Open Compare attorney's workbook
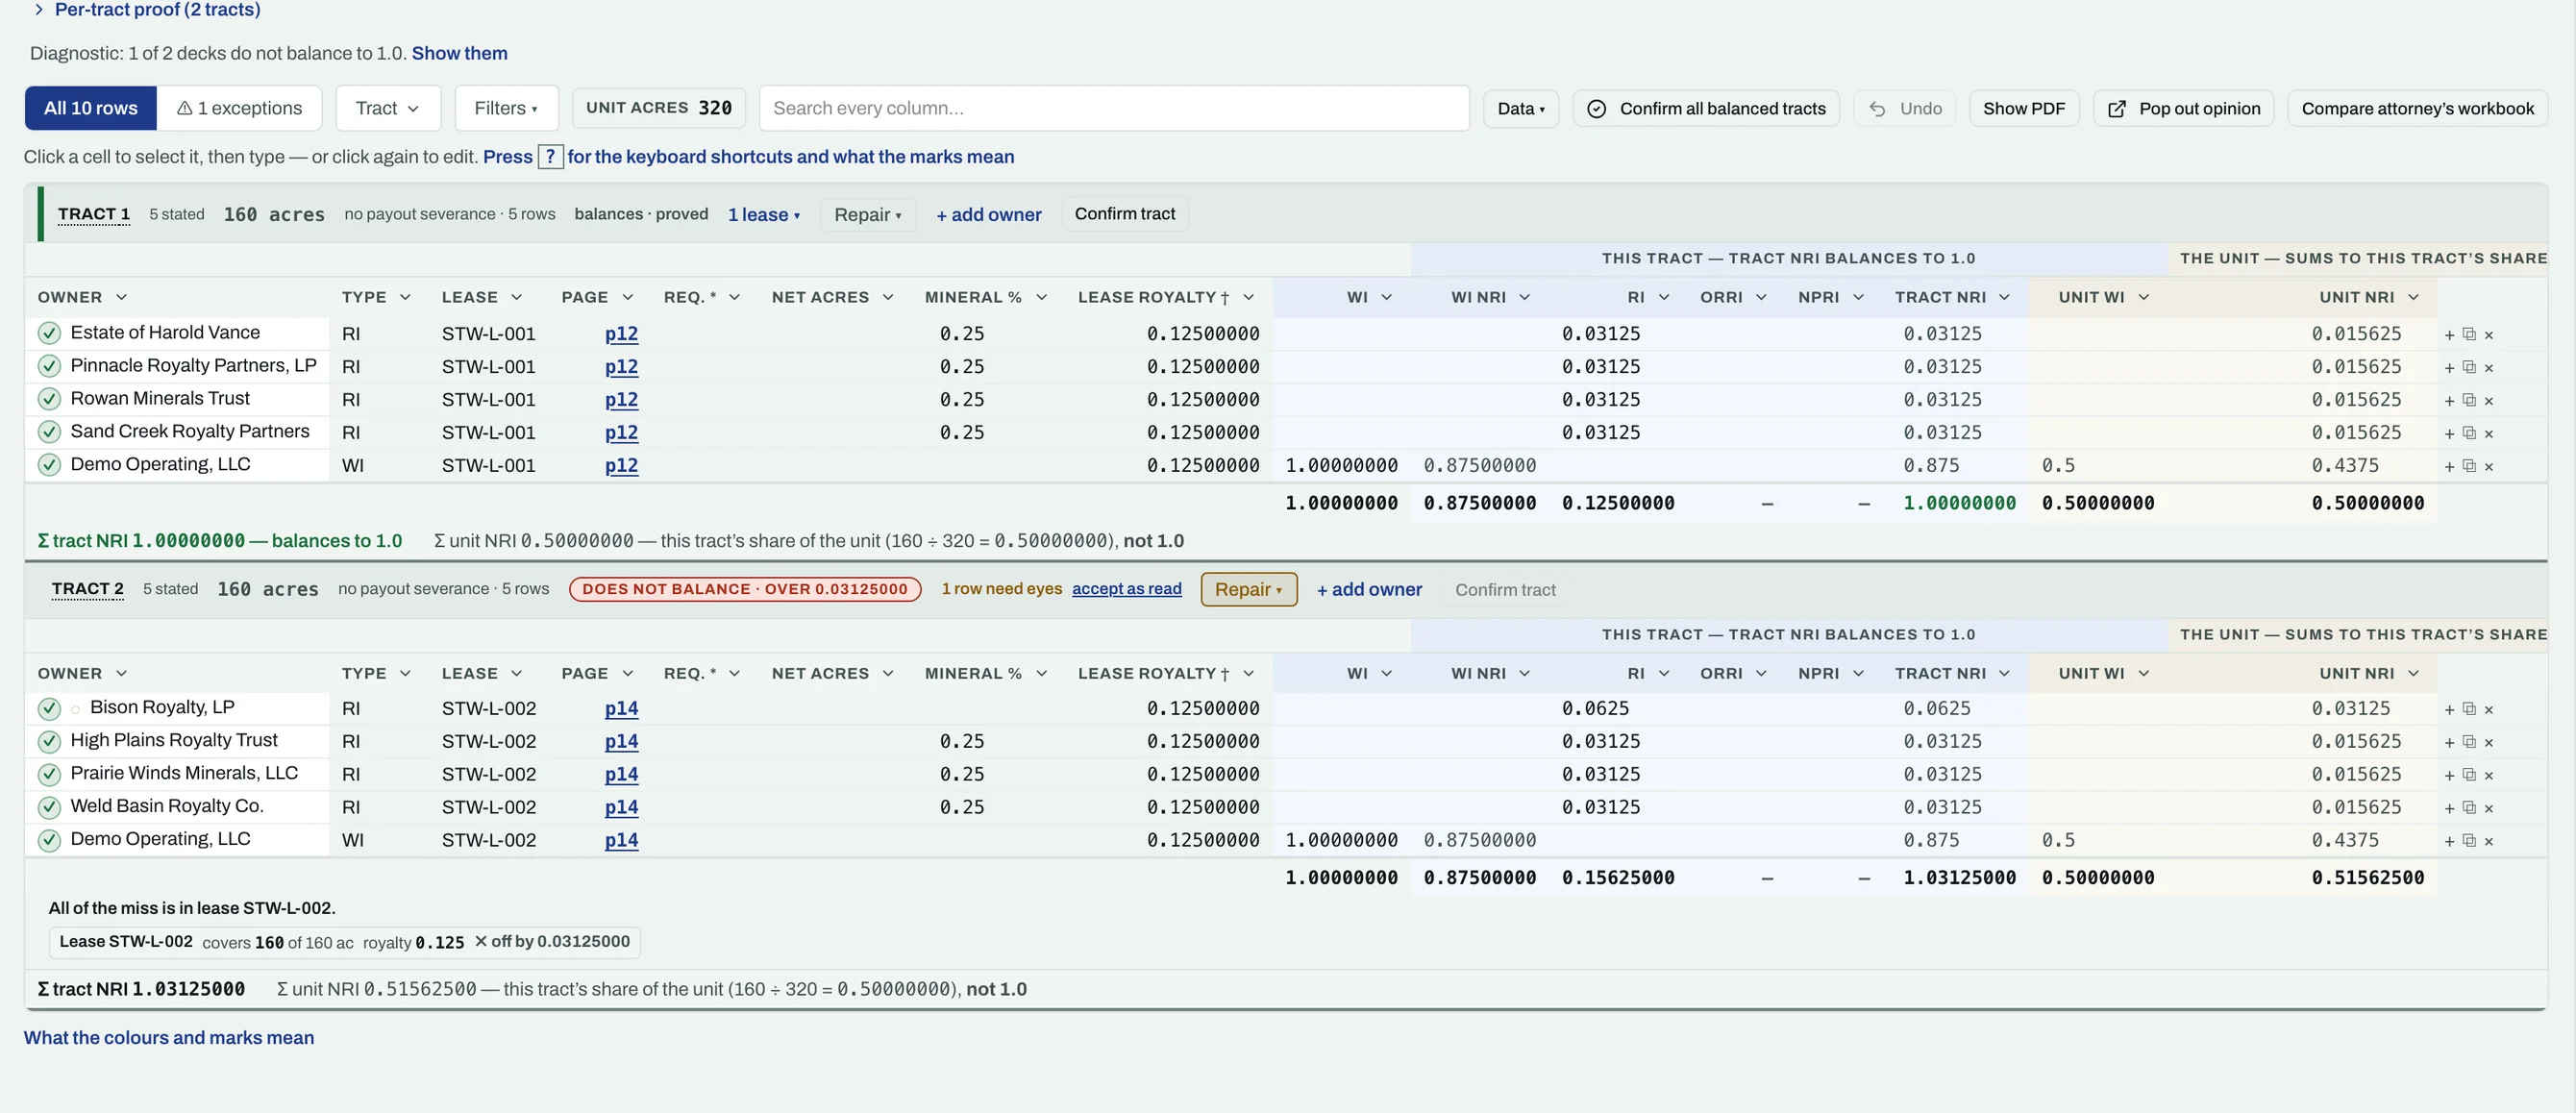Screen dimensions: 2576x1113 click(x=2417, y=108)
